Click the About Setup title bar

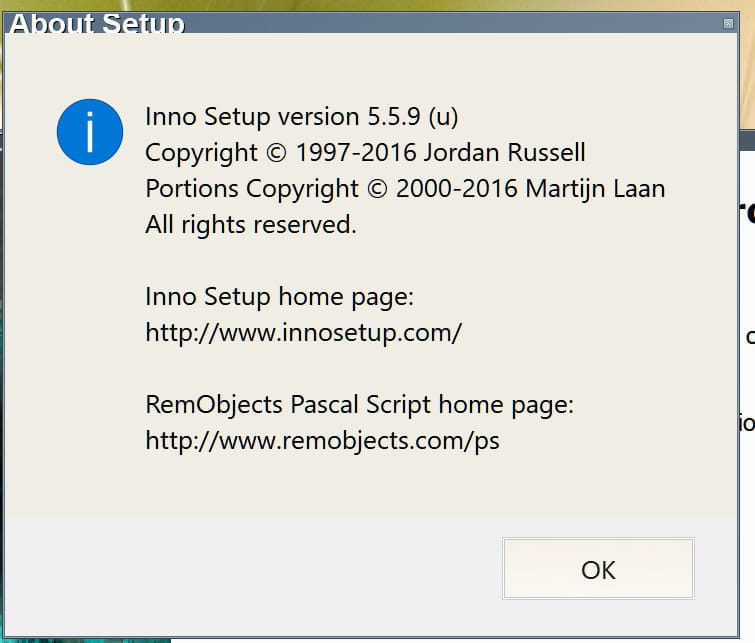(x=371, y=23)
